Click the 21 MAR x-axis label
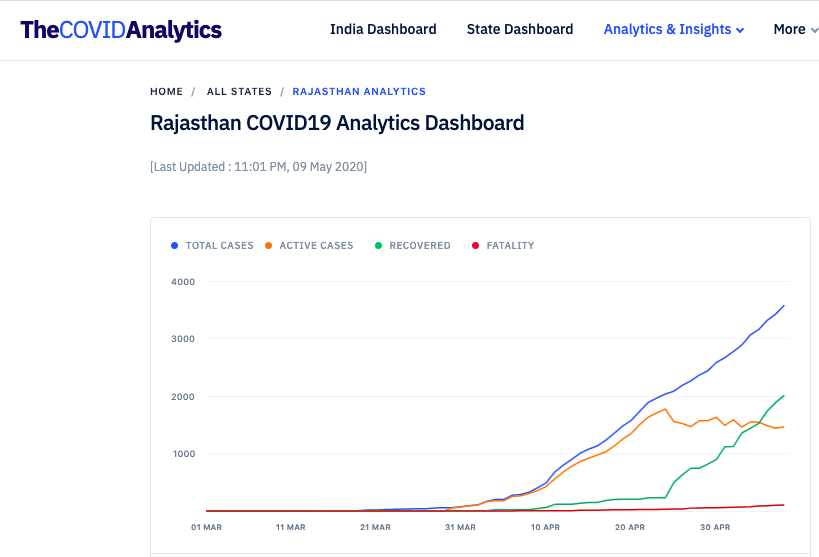Image resolution: width=819 pixels, height=557 pixels. tap(375, 527)
